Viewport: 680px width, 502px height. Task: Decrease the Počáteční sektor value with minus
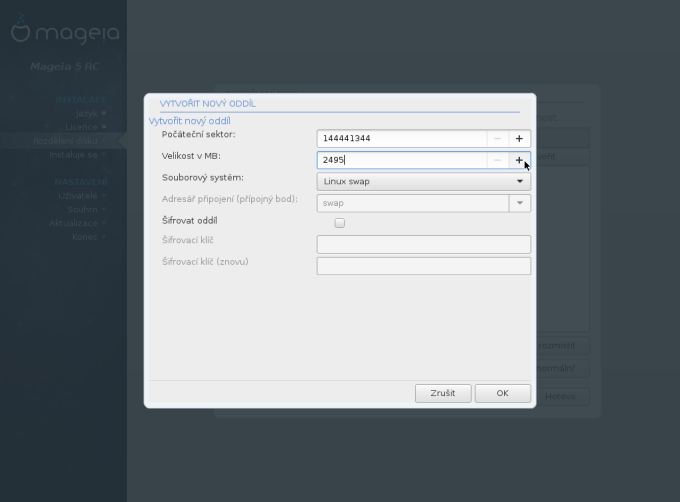tap(497, 139)
